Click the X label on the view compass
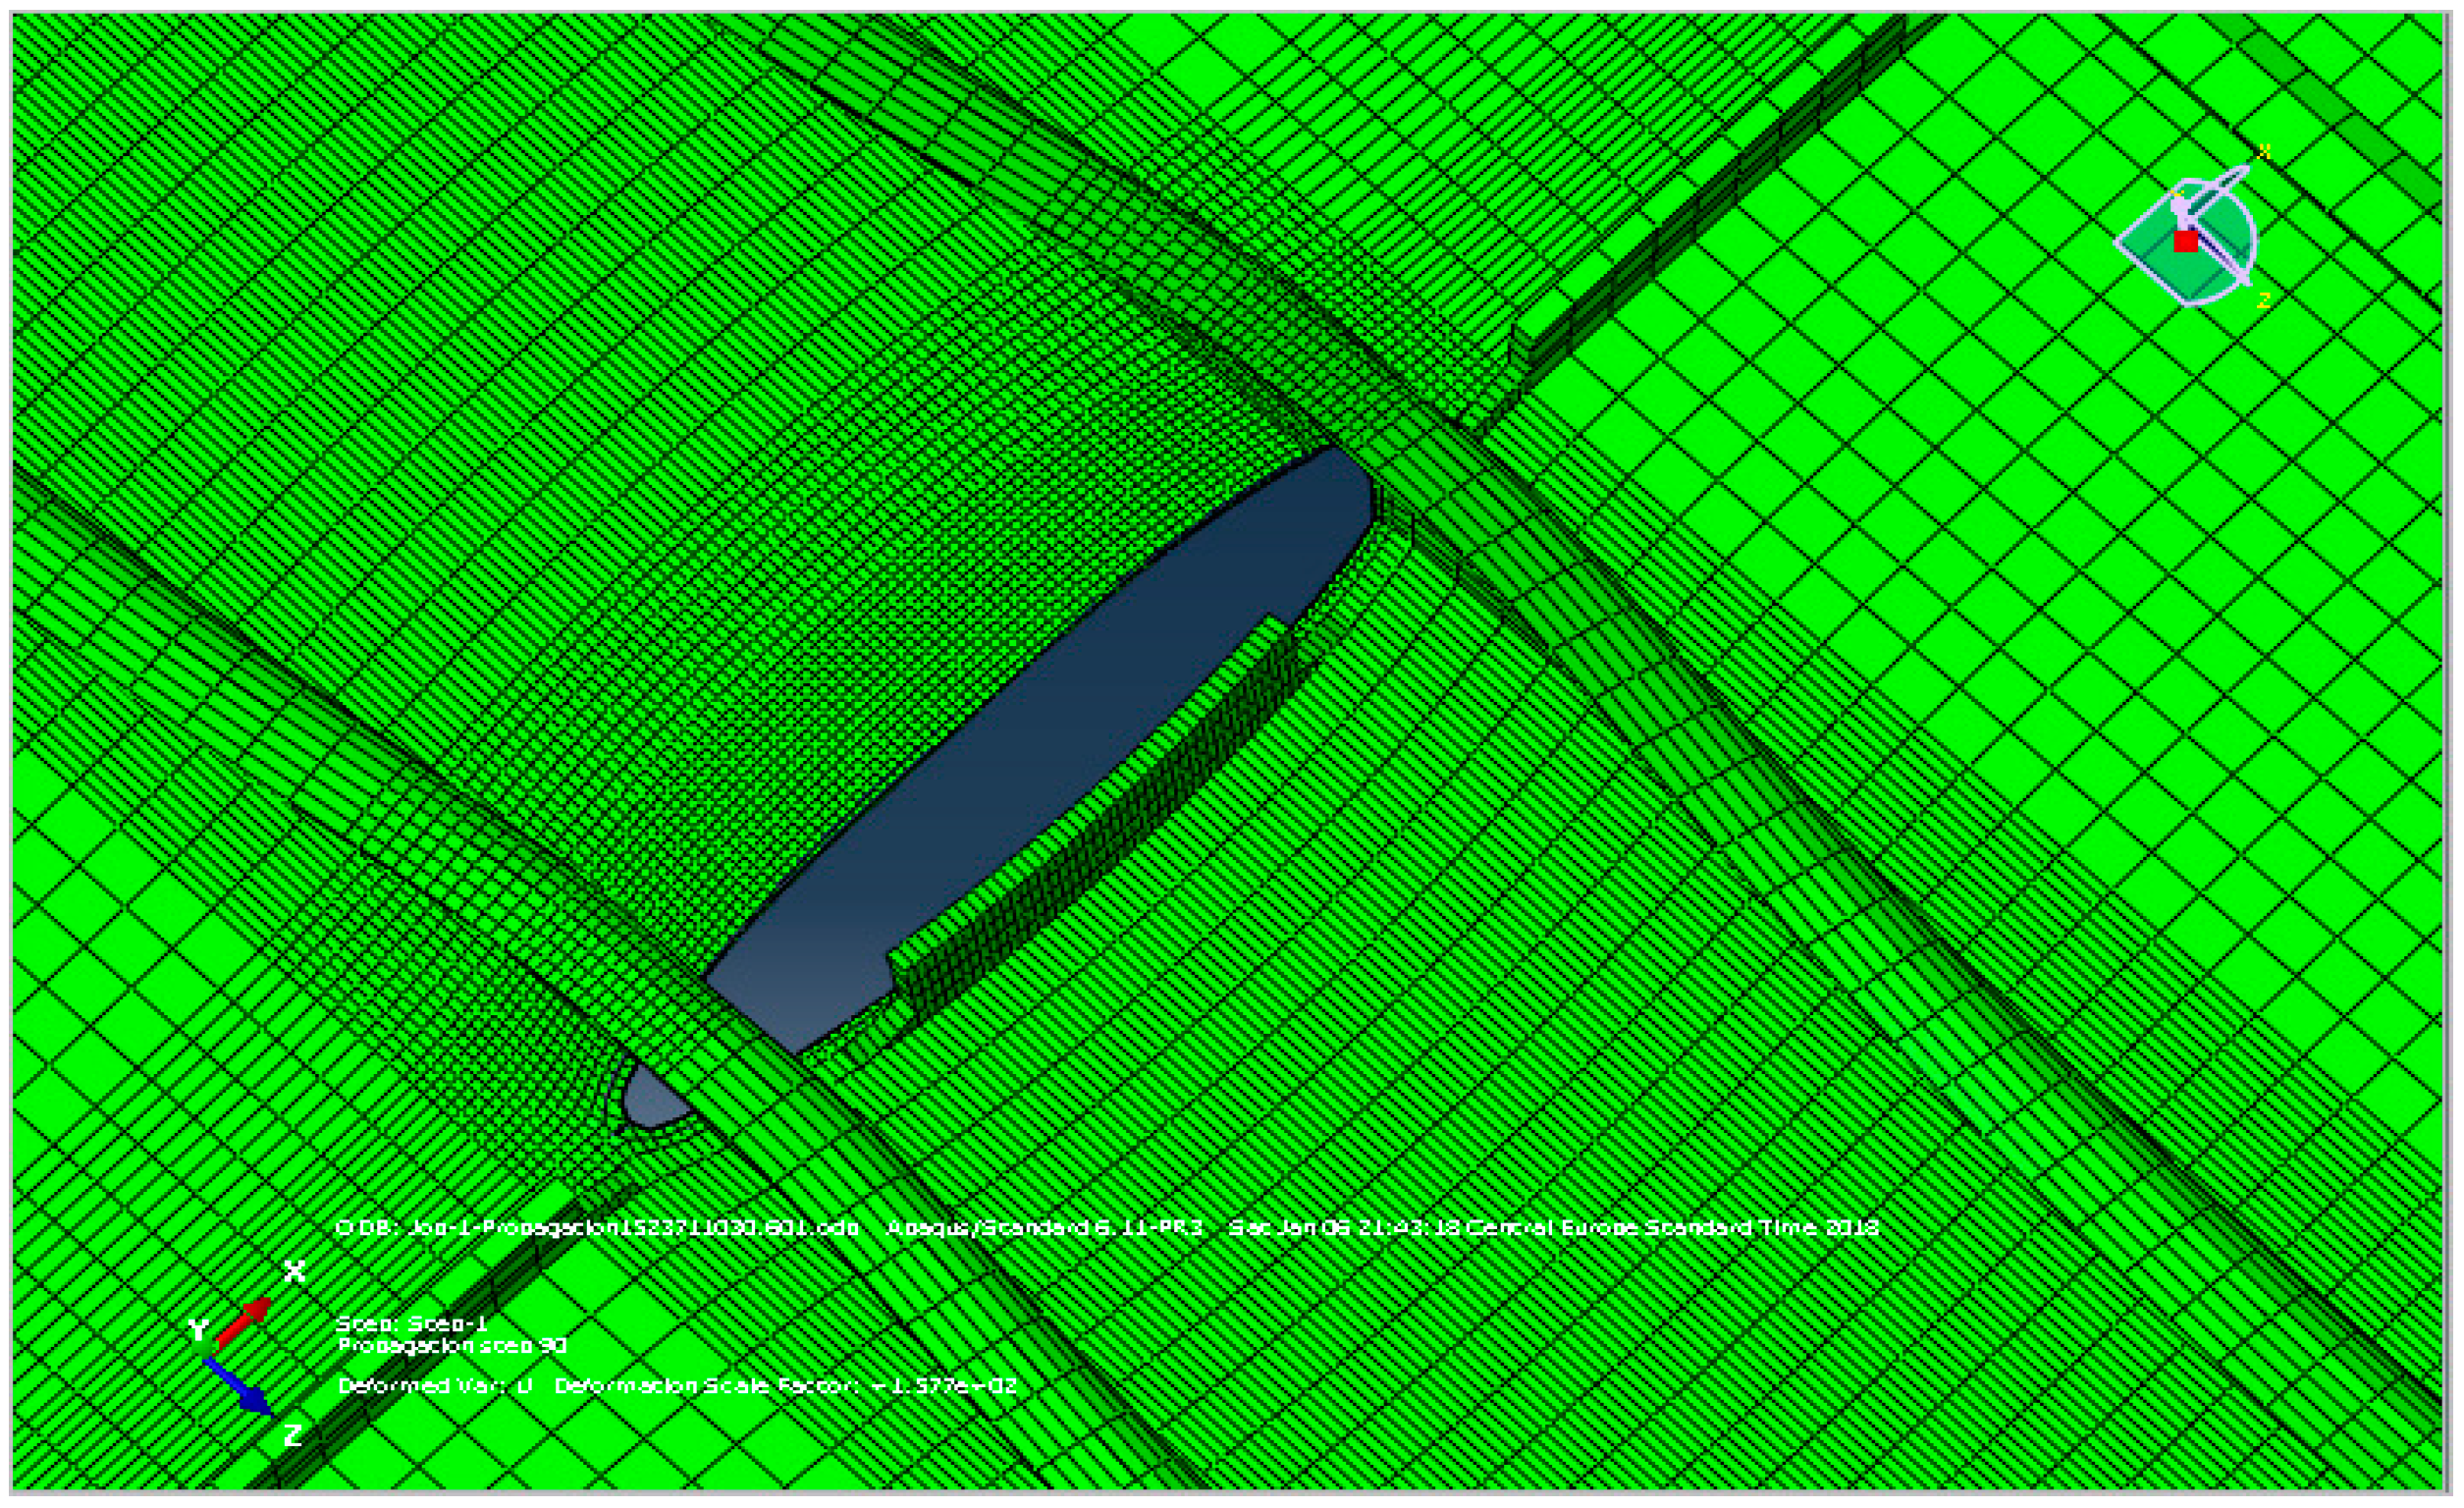The width and height of the screenshot is (2464, 1508). [2263, 151]
